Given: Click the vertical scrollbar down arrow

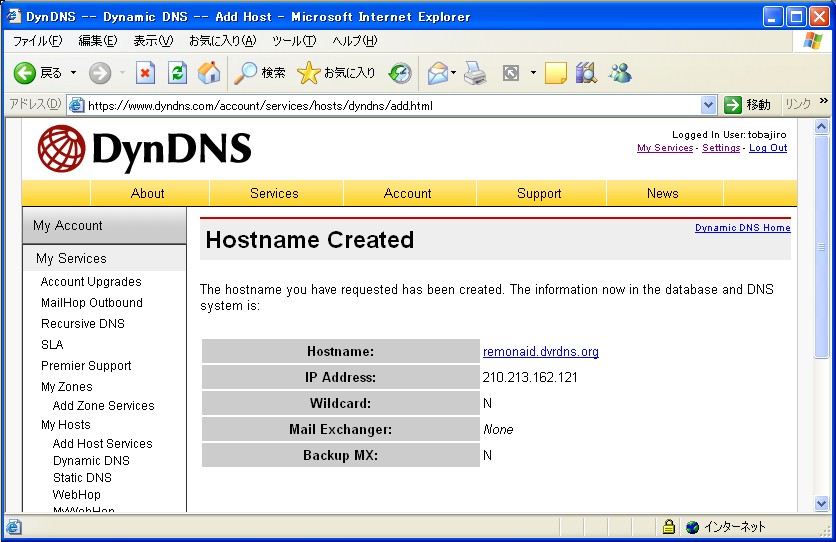Looking at the screenshot, I should pyautogui.click(x=821, y=503).
